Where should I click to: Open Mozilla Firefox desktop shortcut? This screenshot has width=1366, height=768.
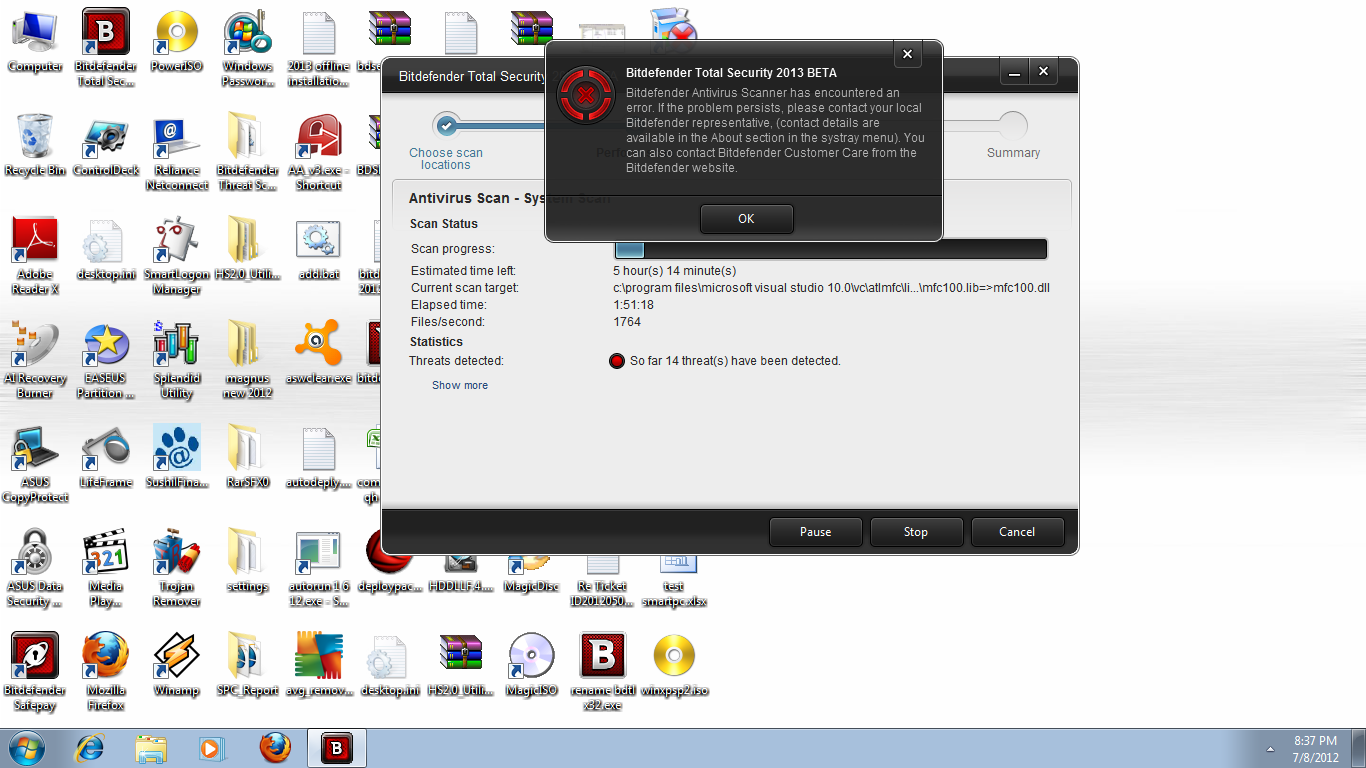106,672
